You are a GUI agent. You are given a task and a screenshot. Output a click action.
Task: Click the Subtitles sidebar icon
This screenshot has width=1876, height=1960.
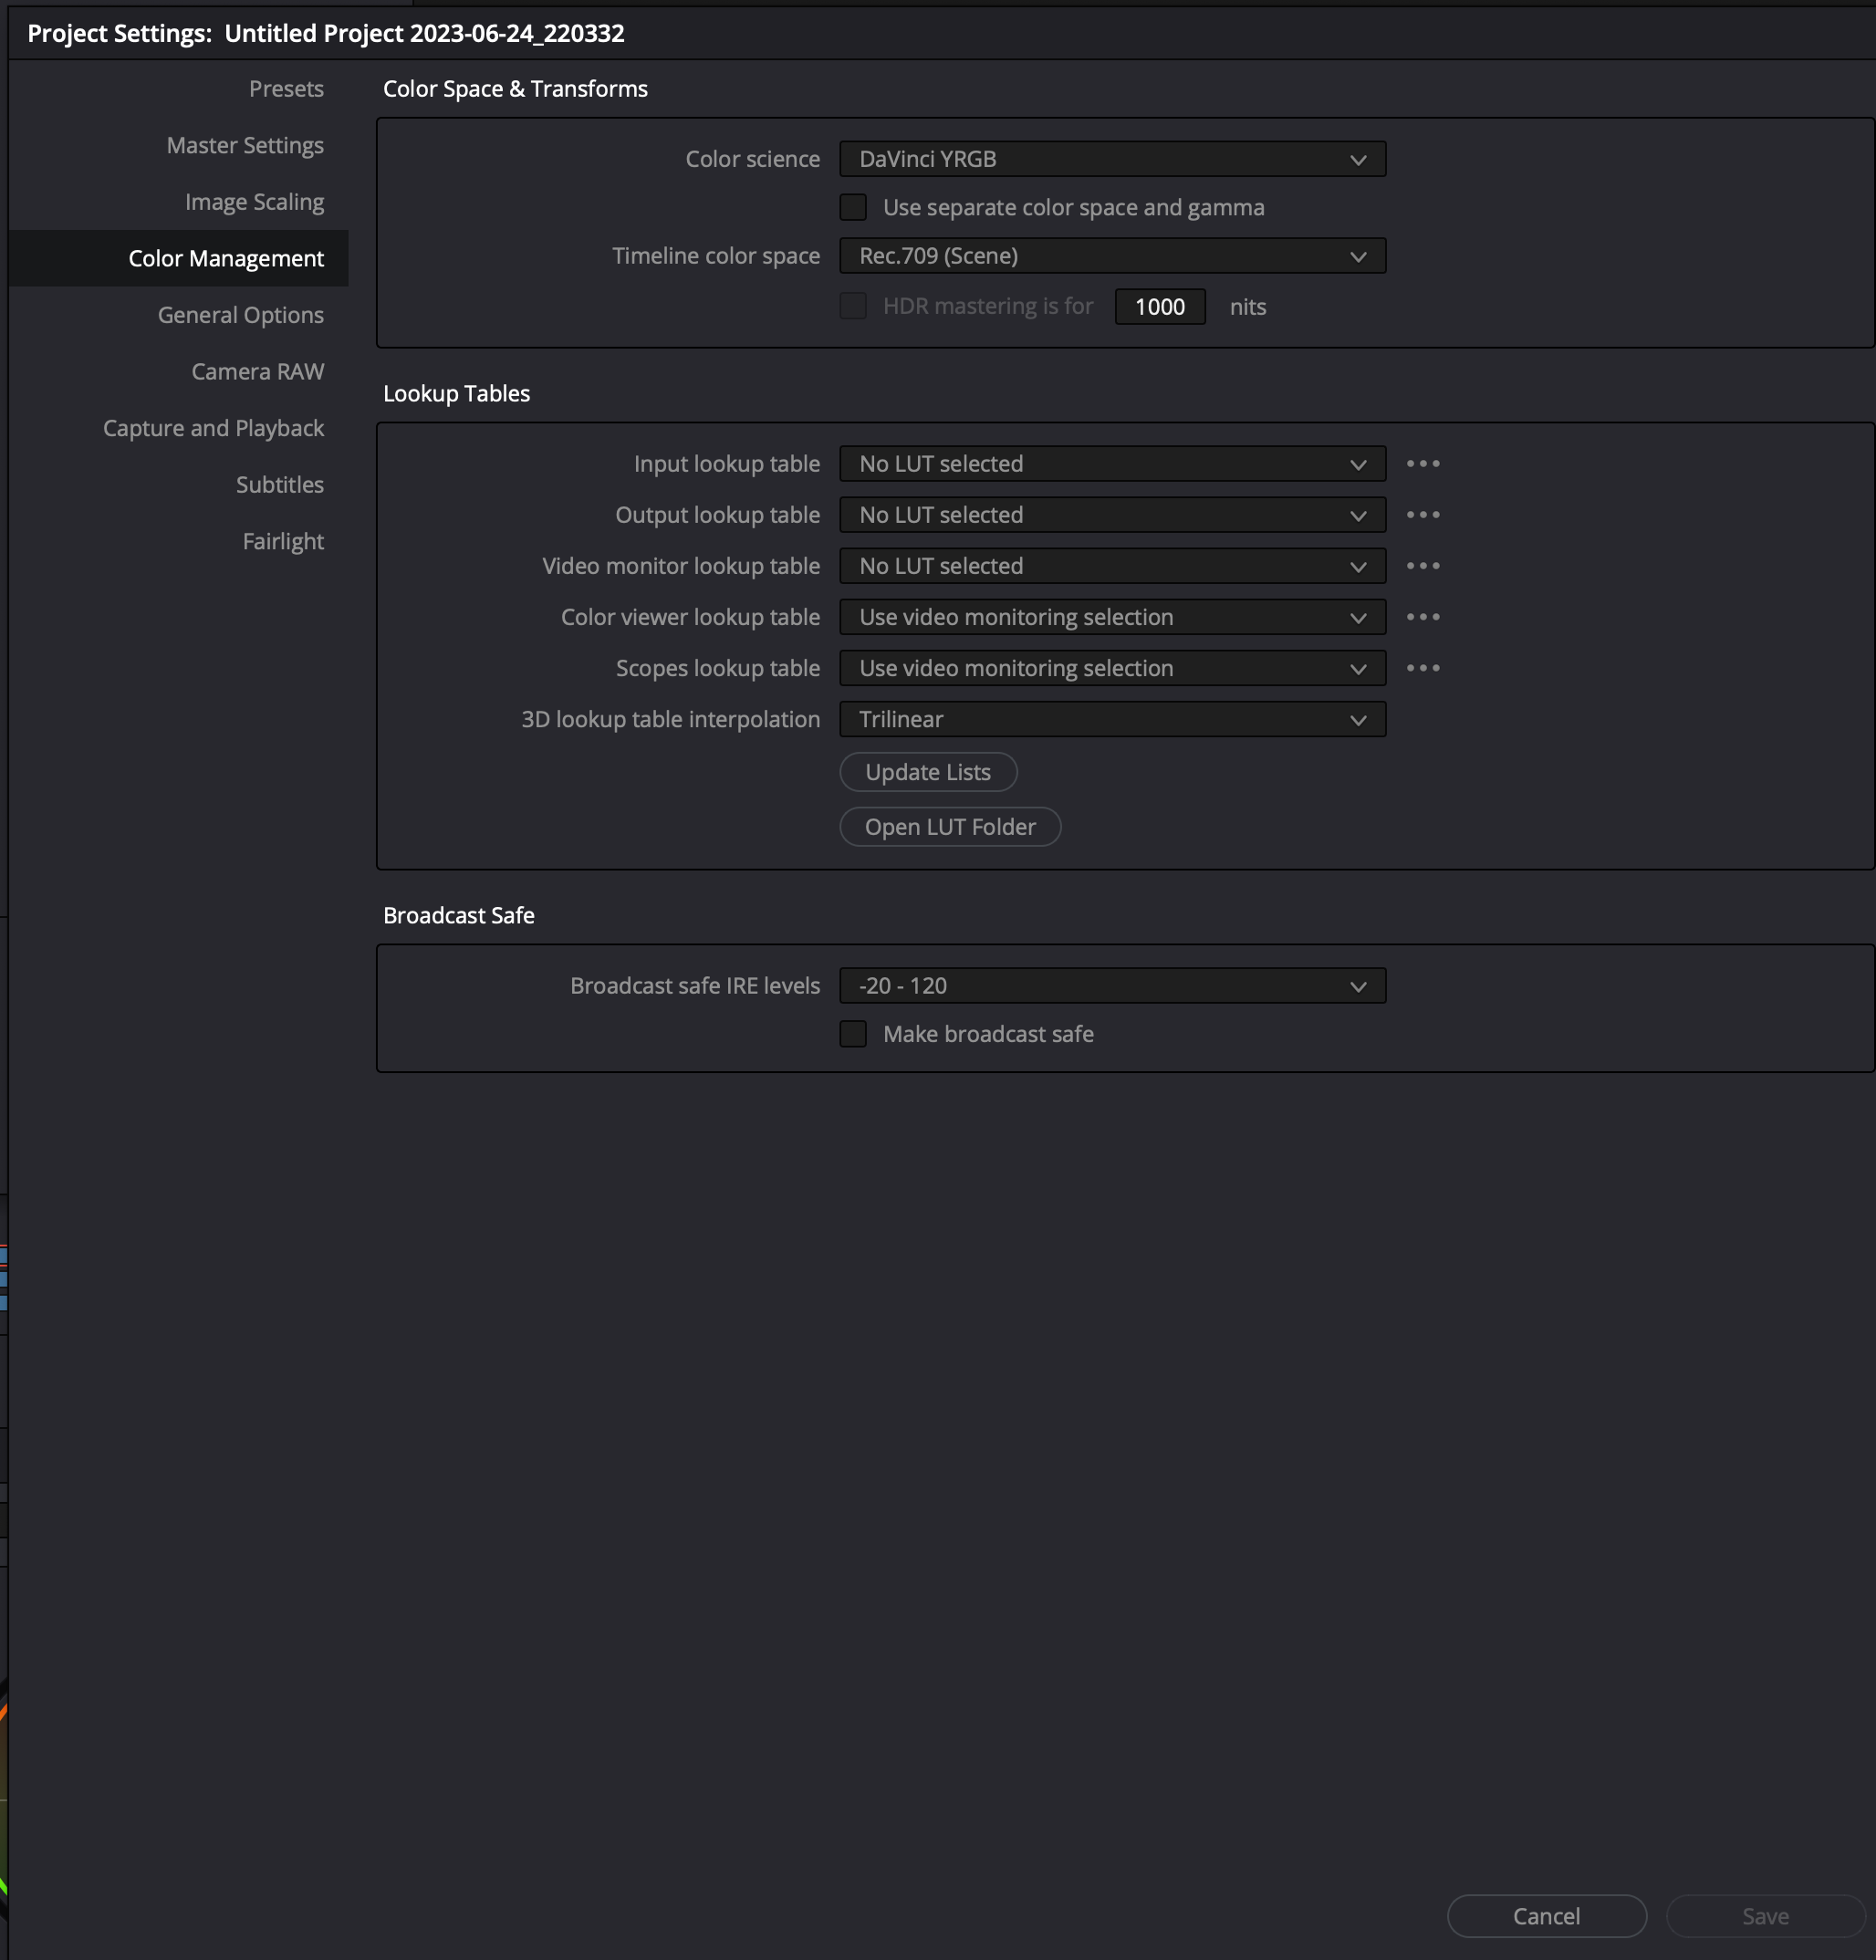[278, 485]
